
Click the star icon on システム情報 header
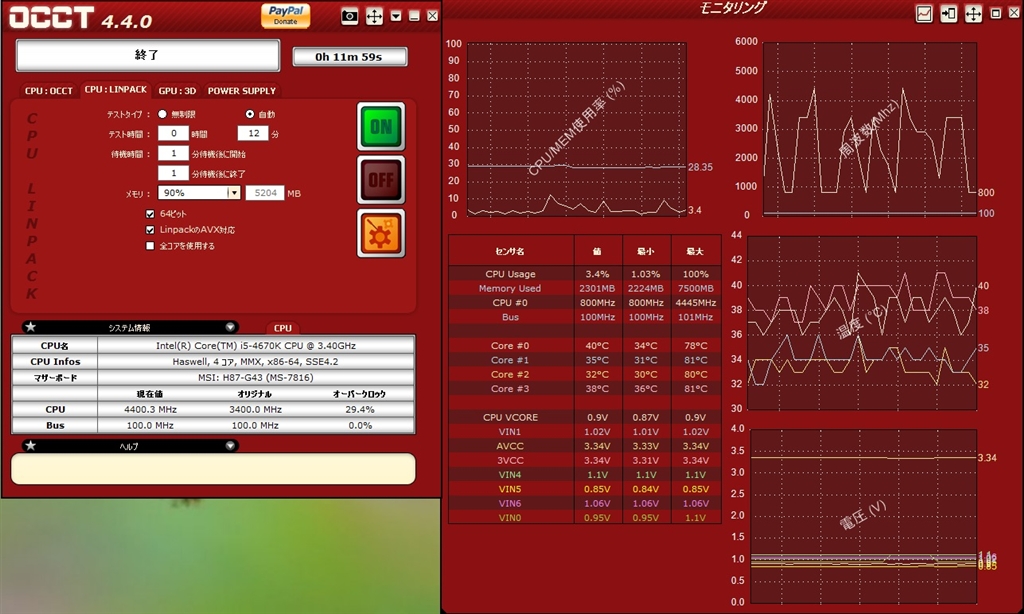point(31,327)
